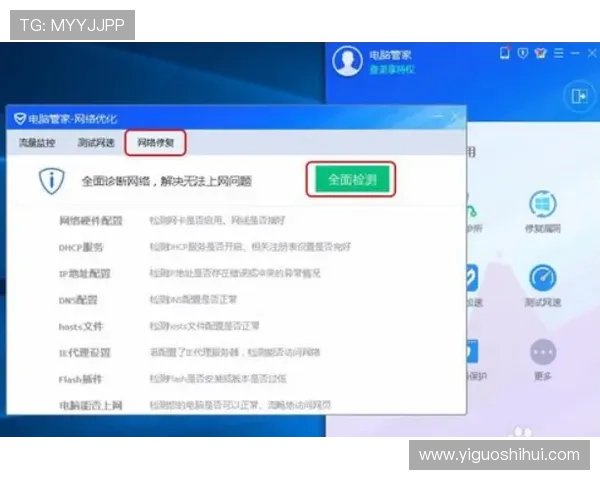Click the 修复漏洞 label under its icon
Image resolution: width=600 pixels, height=480 pixels.
tap(543, 229)
